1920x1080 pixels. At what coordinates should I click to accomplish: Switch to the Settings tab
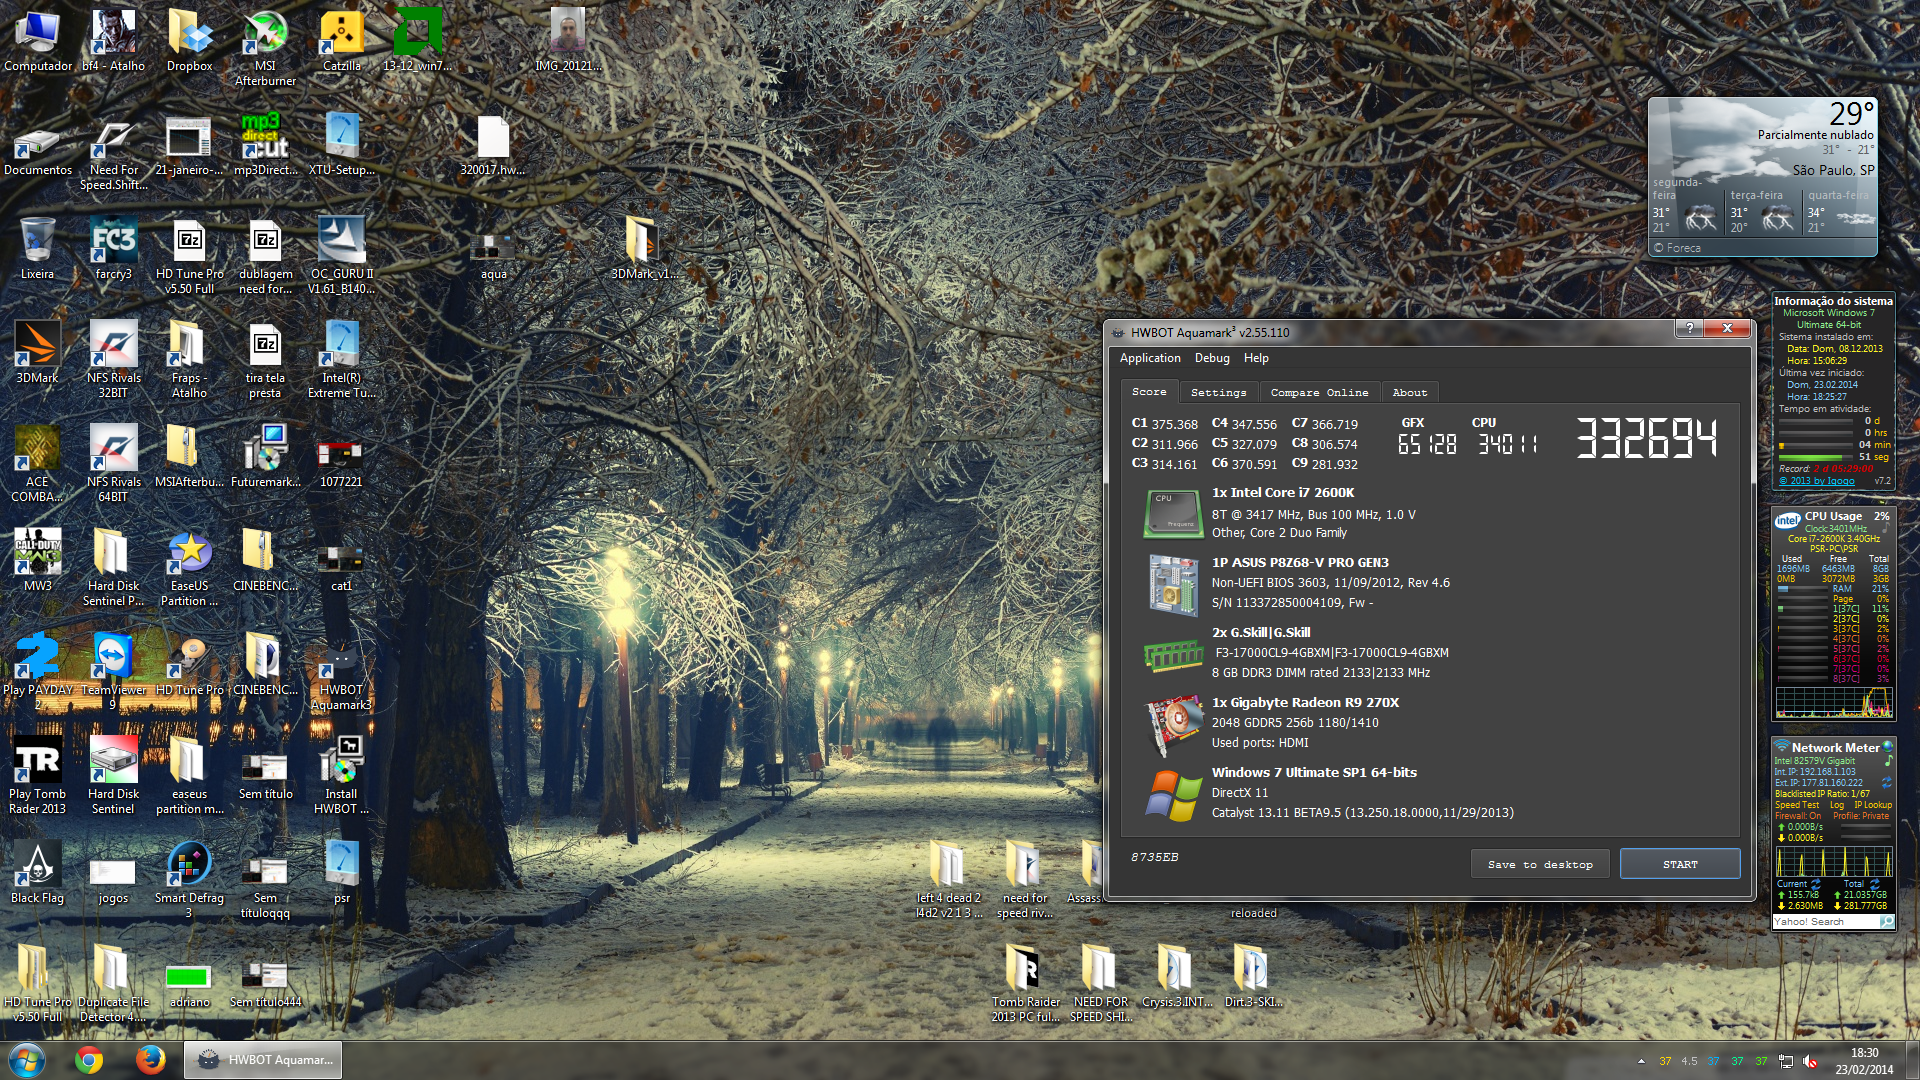tap(1218, 392)
